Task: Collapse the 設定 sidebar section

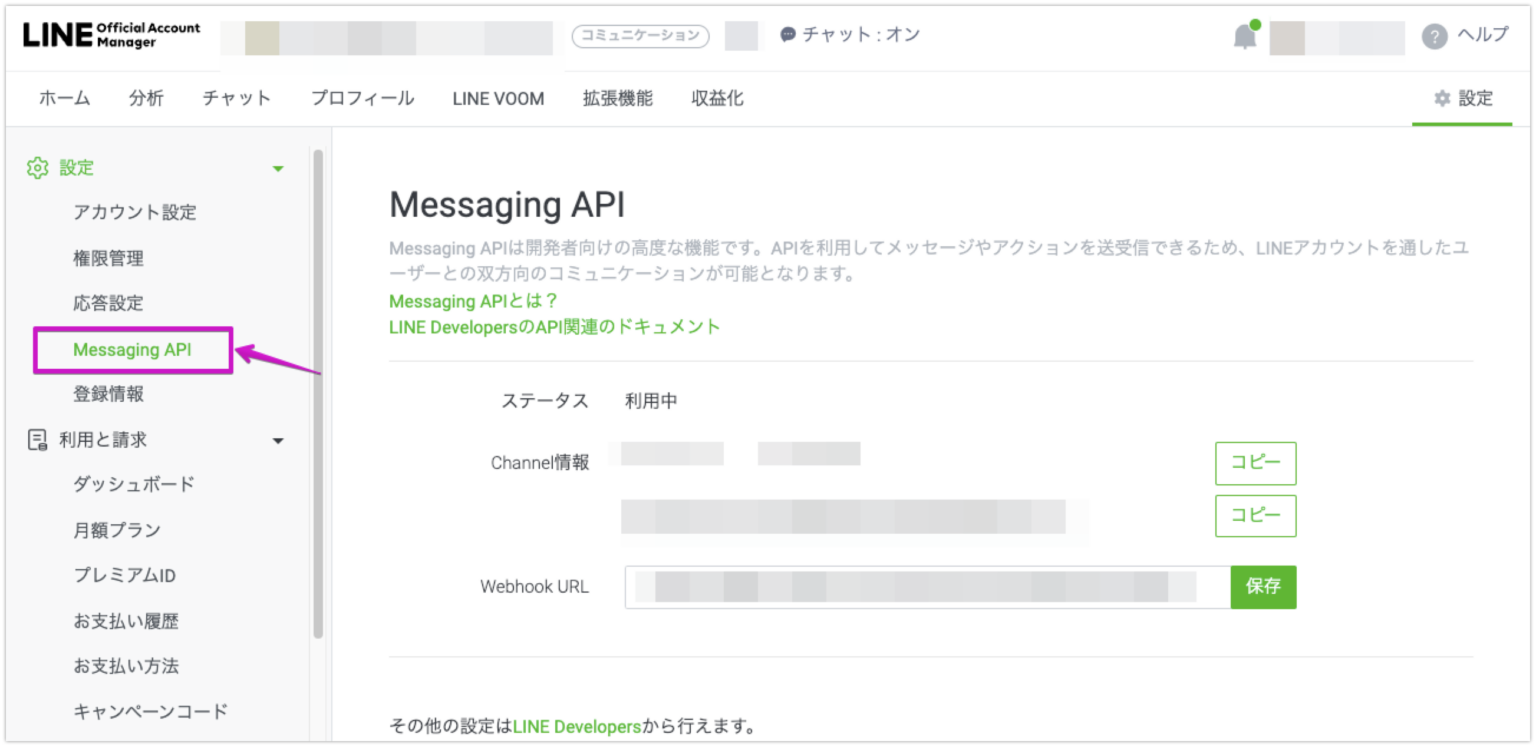Action: pyautogui.click(x=278, y=168)
